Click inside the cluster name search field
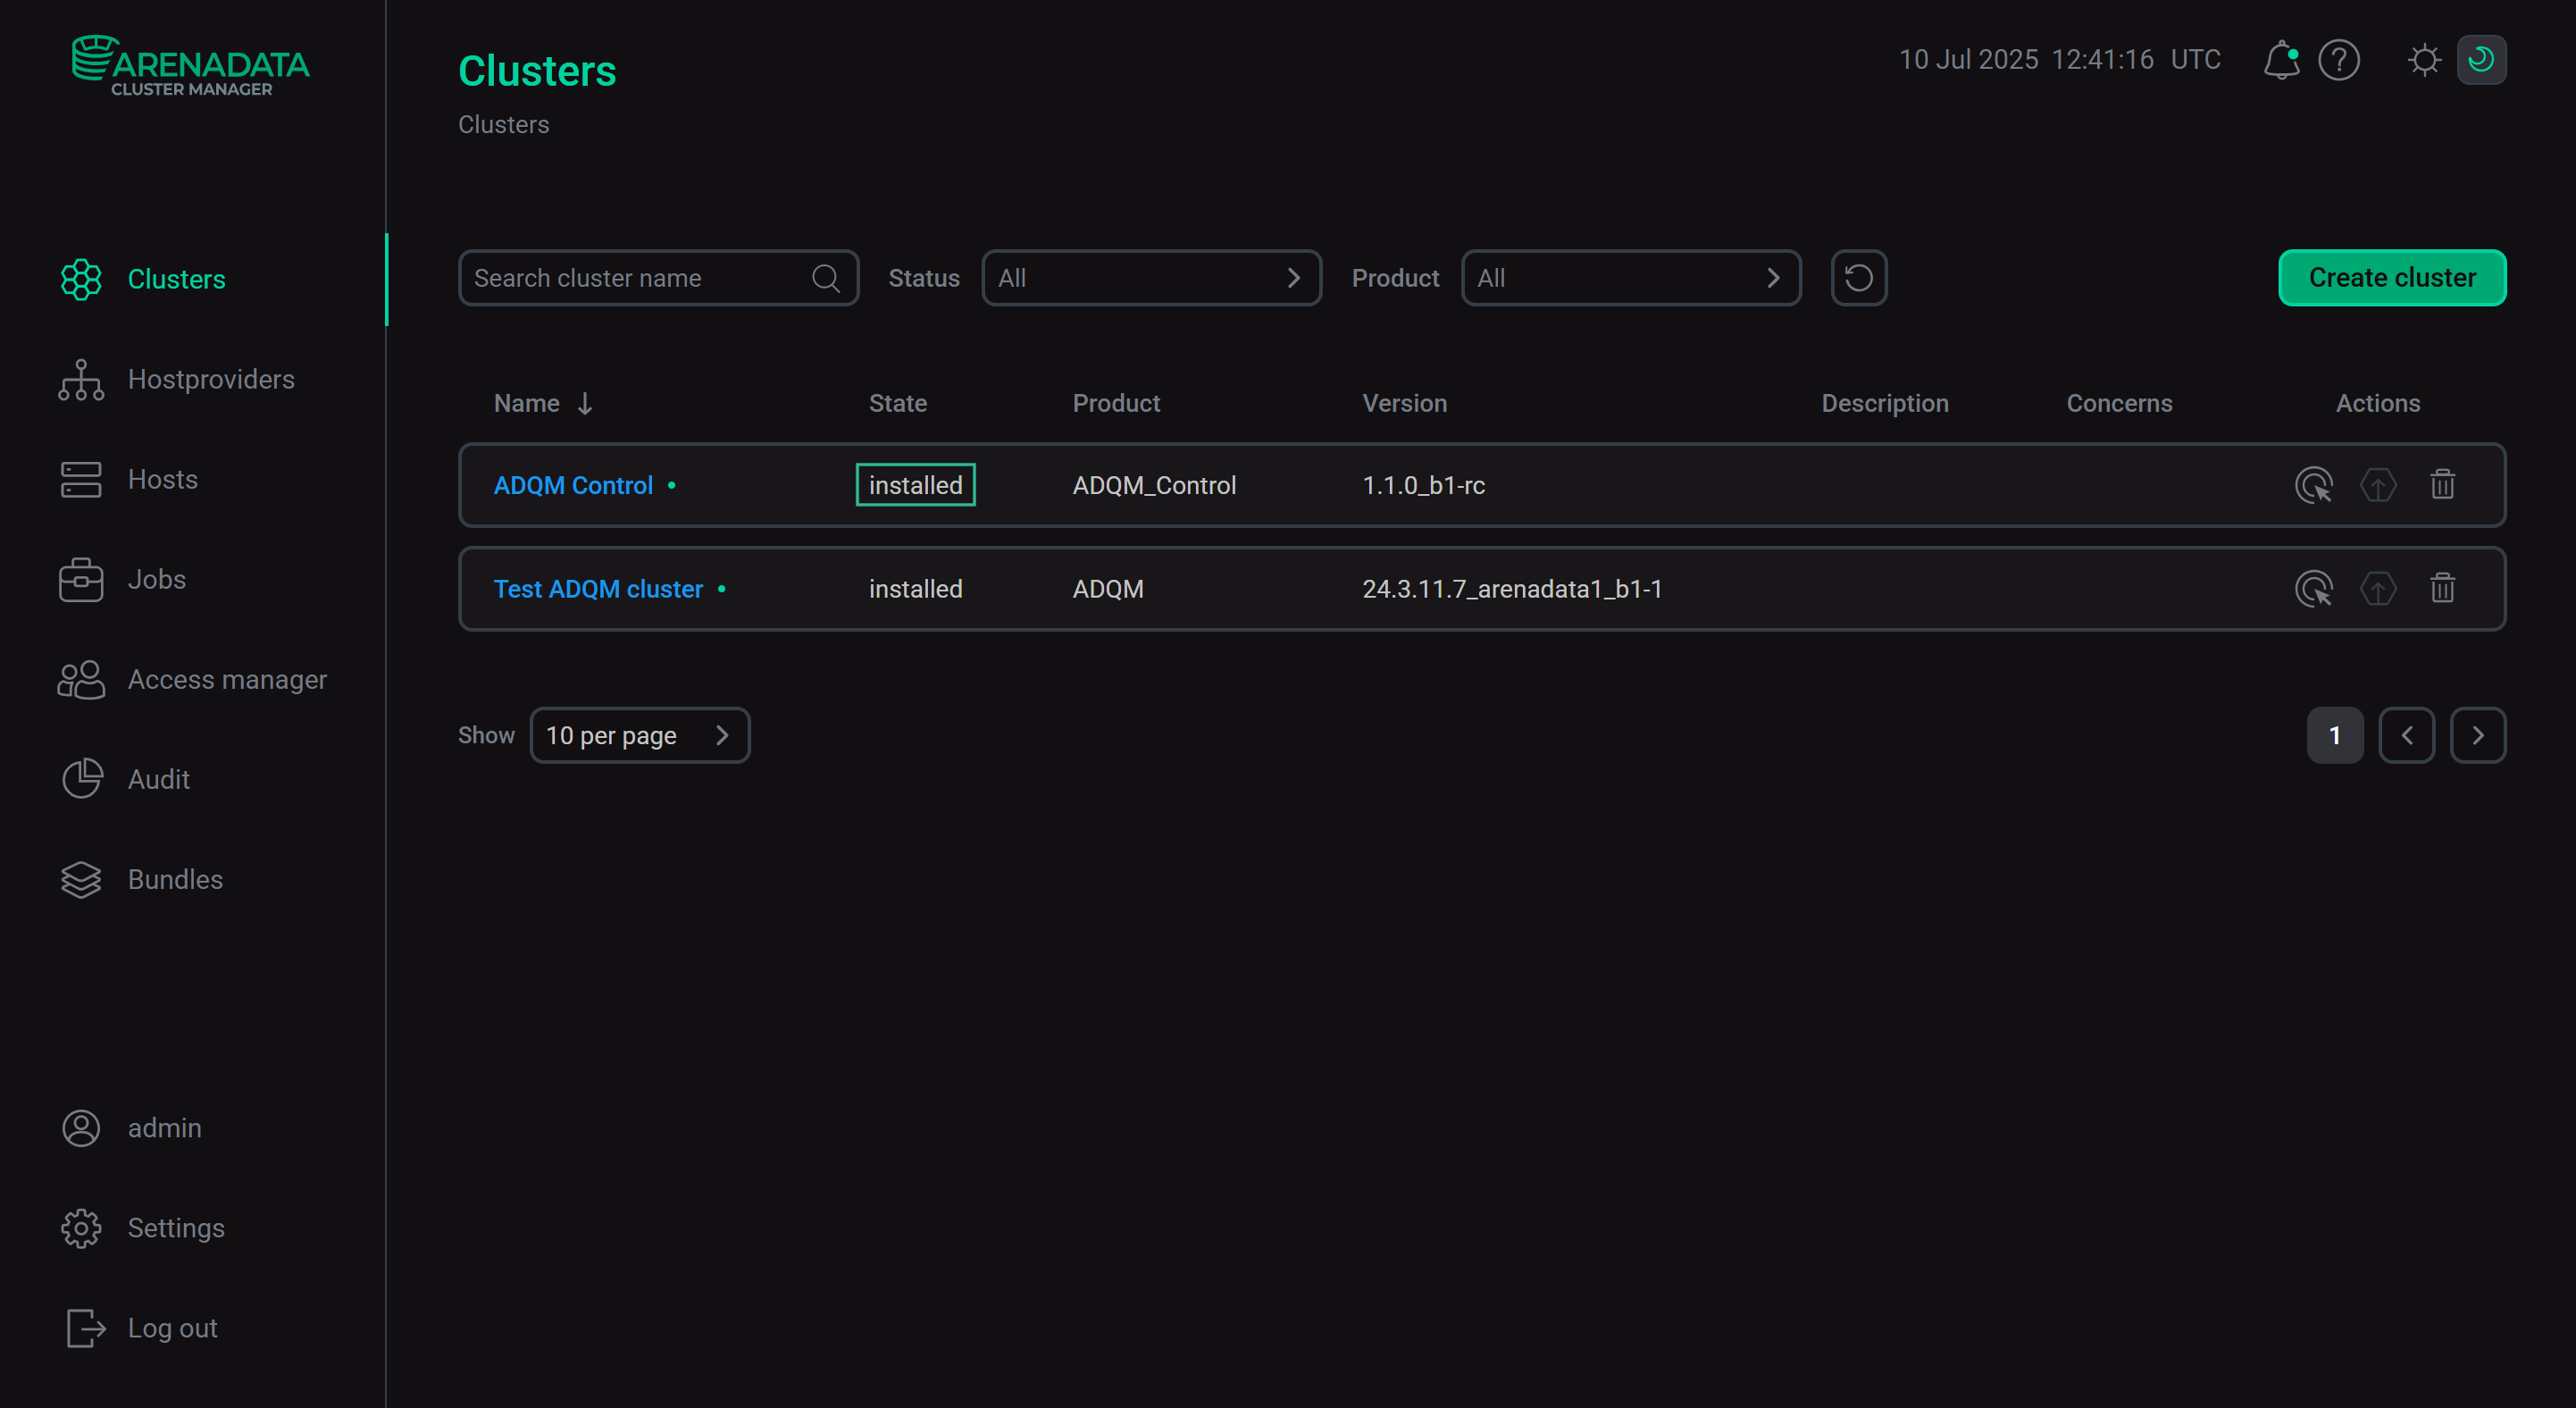 point(640,277)
